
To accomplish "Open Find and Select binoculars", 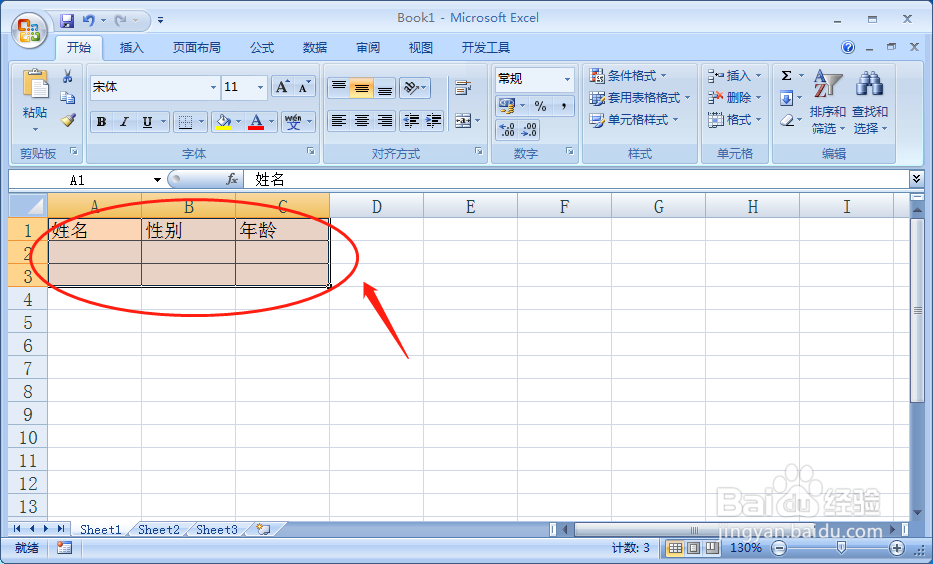I will coord(869,84).
